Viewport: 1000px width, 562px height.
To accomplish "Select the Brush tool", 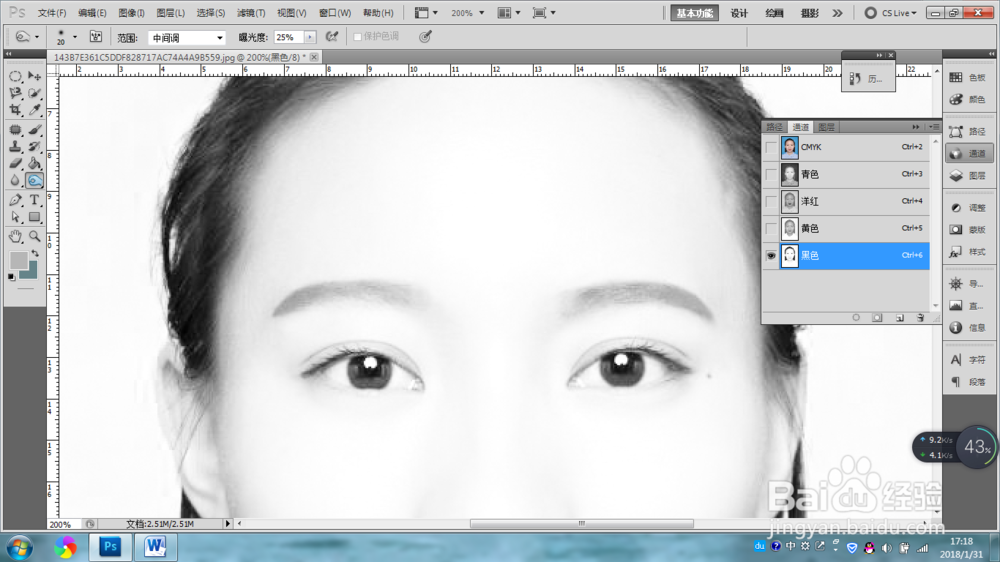I will point(34,130).
